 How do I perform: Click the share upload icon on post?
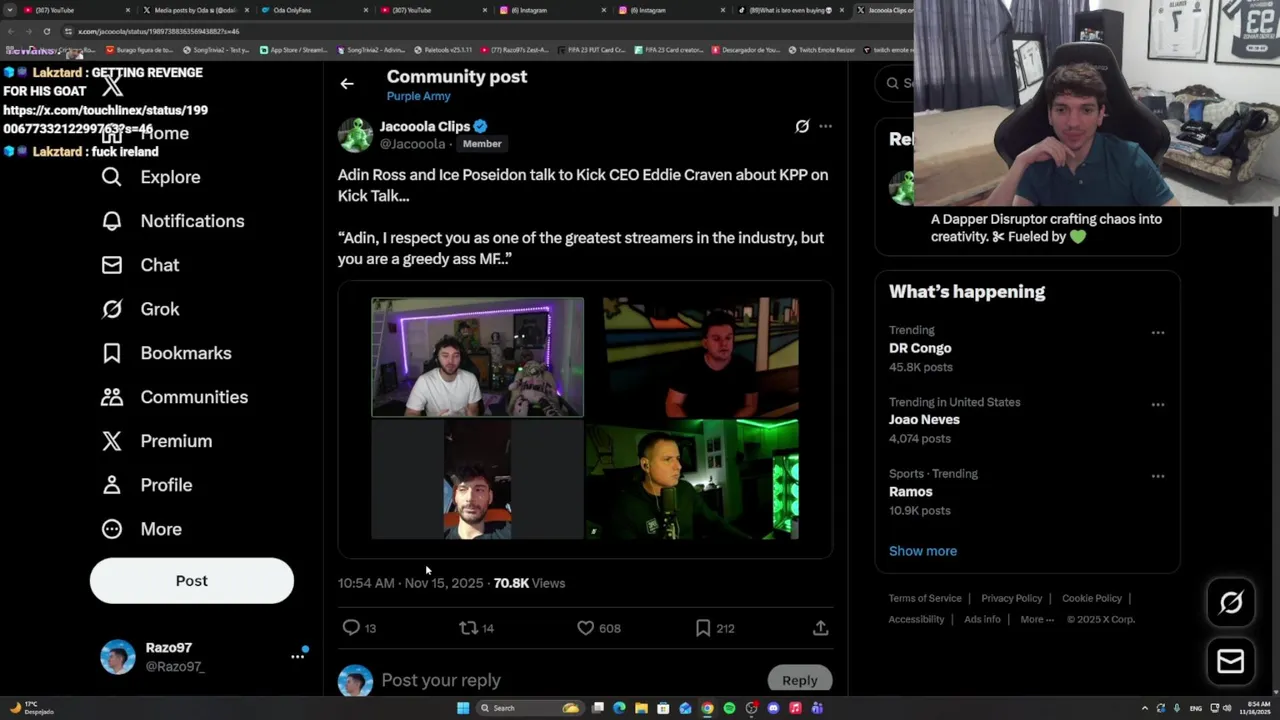click(x=820, y=628)
